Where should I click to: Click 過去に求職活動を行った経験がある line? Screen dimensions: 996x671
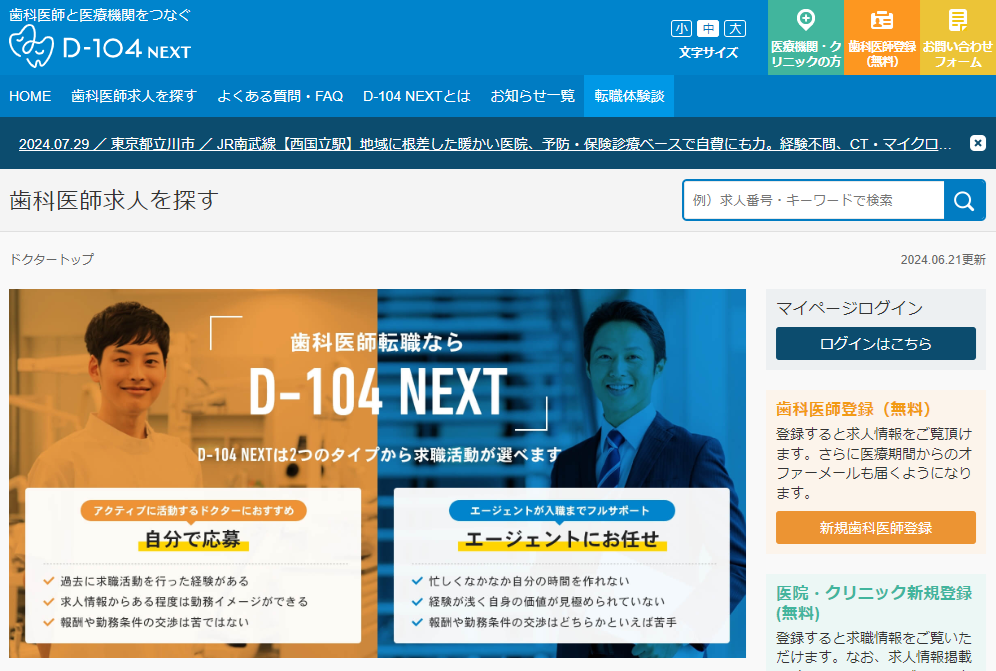(154, 581)
